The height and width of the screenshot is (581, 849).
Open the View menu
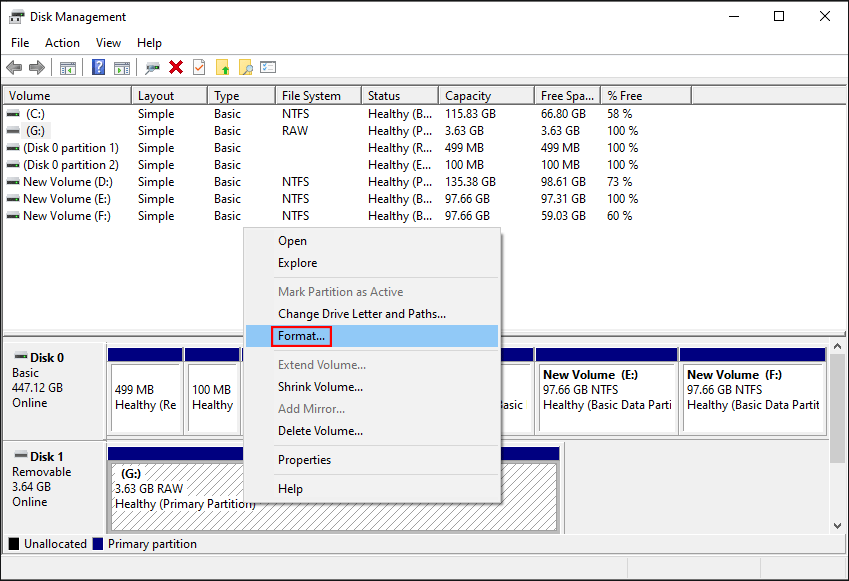click(x=108, y=43)
